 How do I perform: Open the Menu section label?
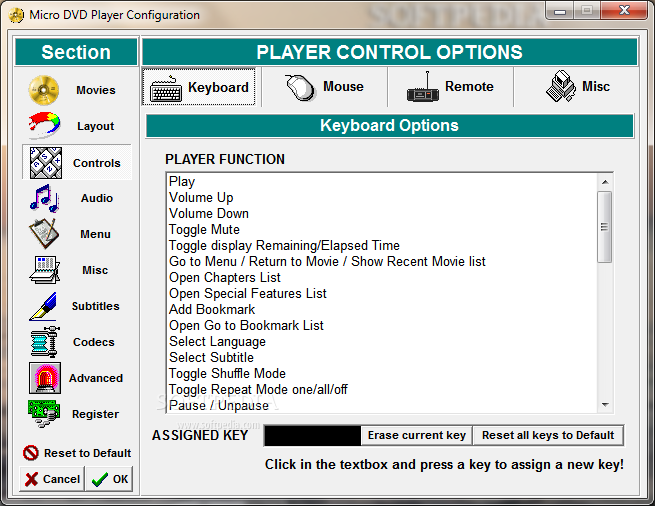(96, 234)
